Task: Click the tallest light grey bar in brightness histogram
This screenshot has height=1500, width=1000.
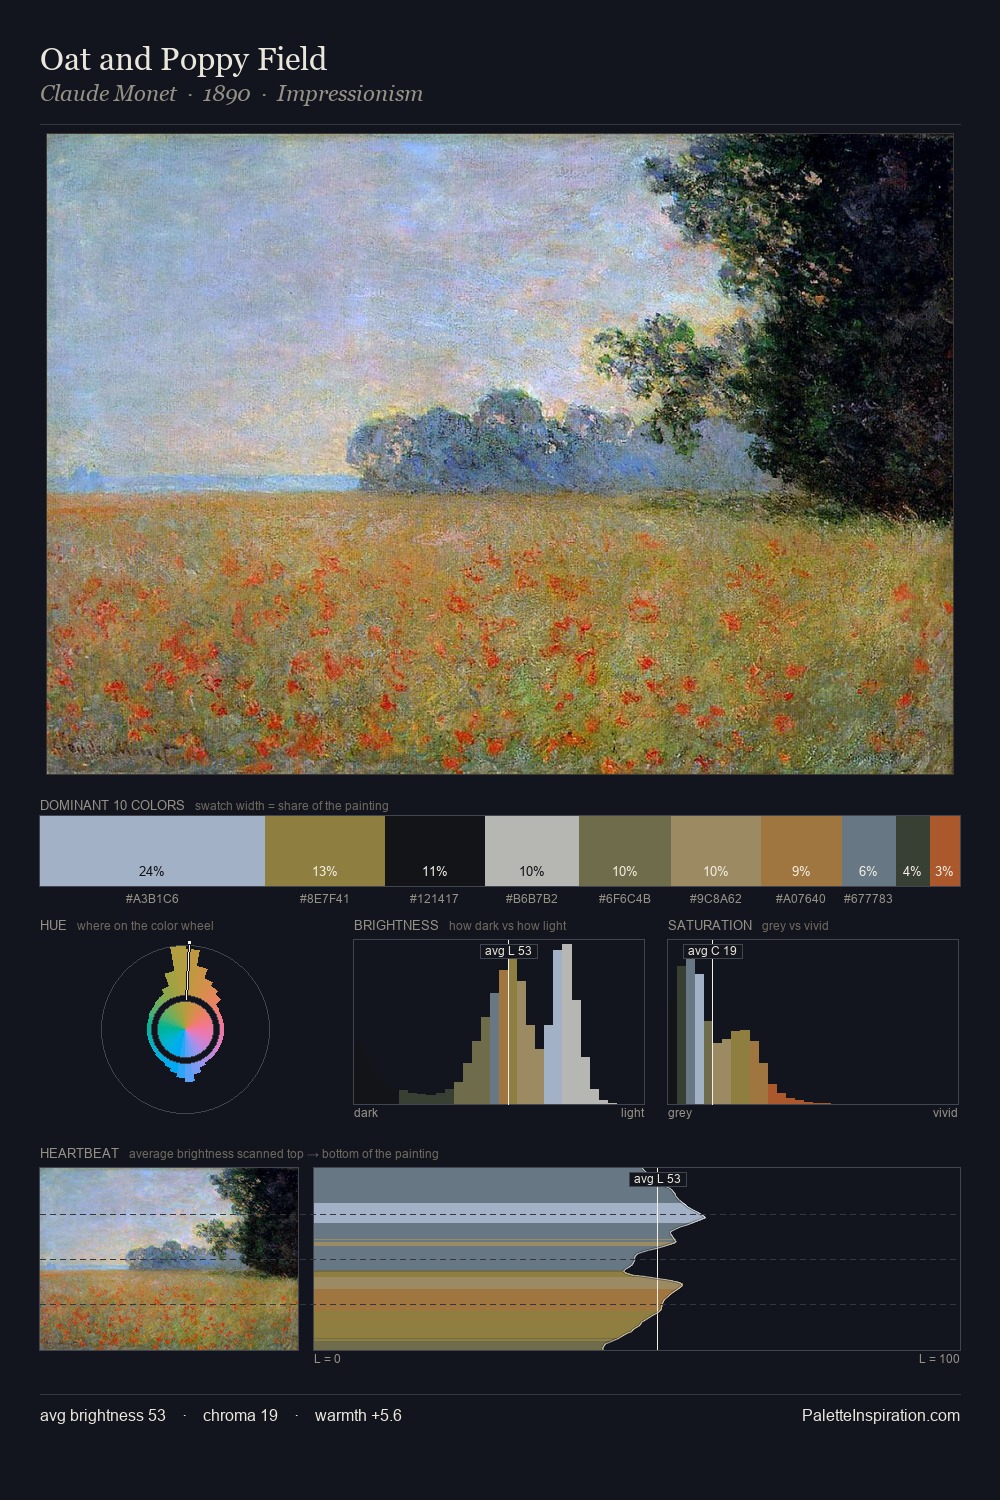Action: (x=566, y=1026)
